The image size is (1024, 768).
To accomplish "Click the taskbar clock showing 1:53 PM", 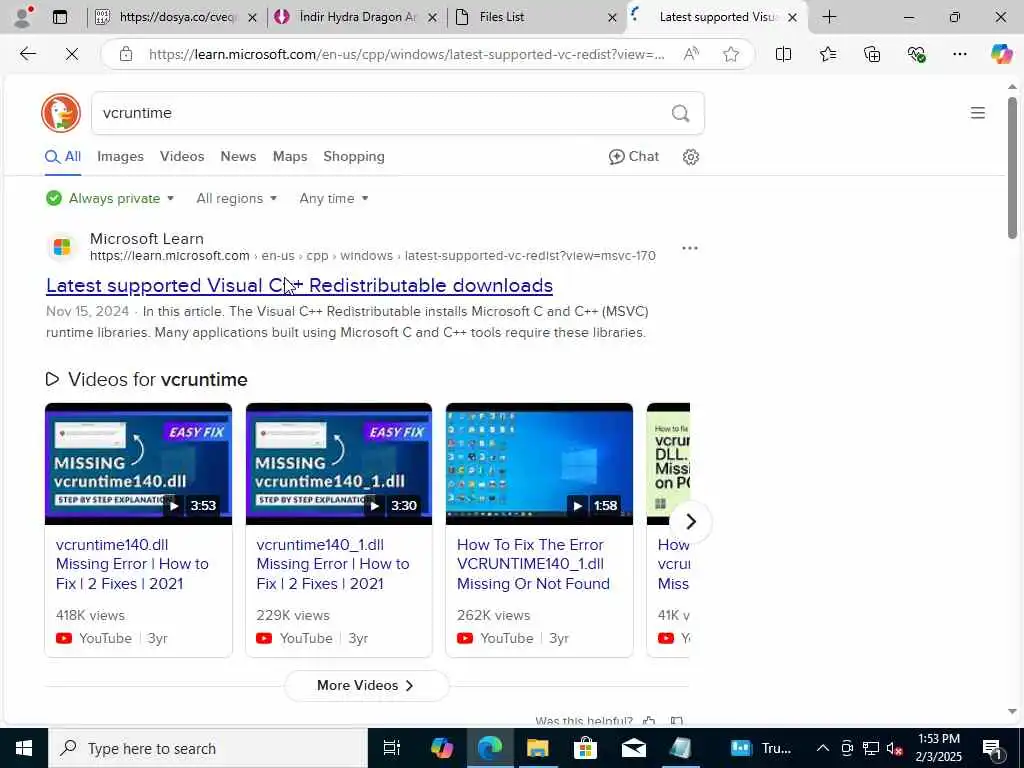I will tap(939, 748).
